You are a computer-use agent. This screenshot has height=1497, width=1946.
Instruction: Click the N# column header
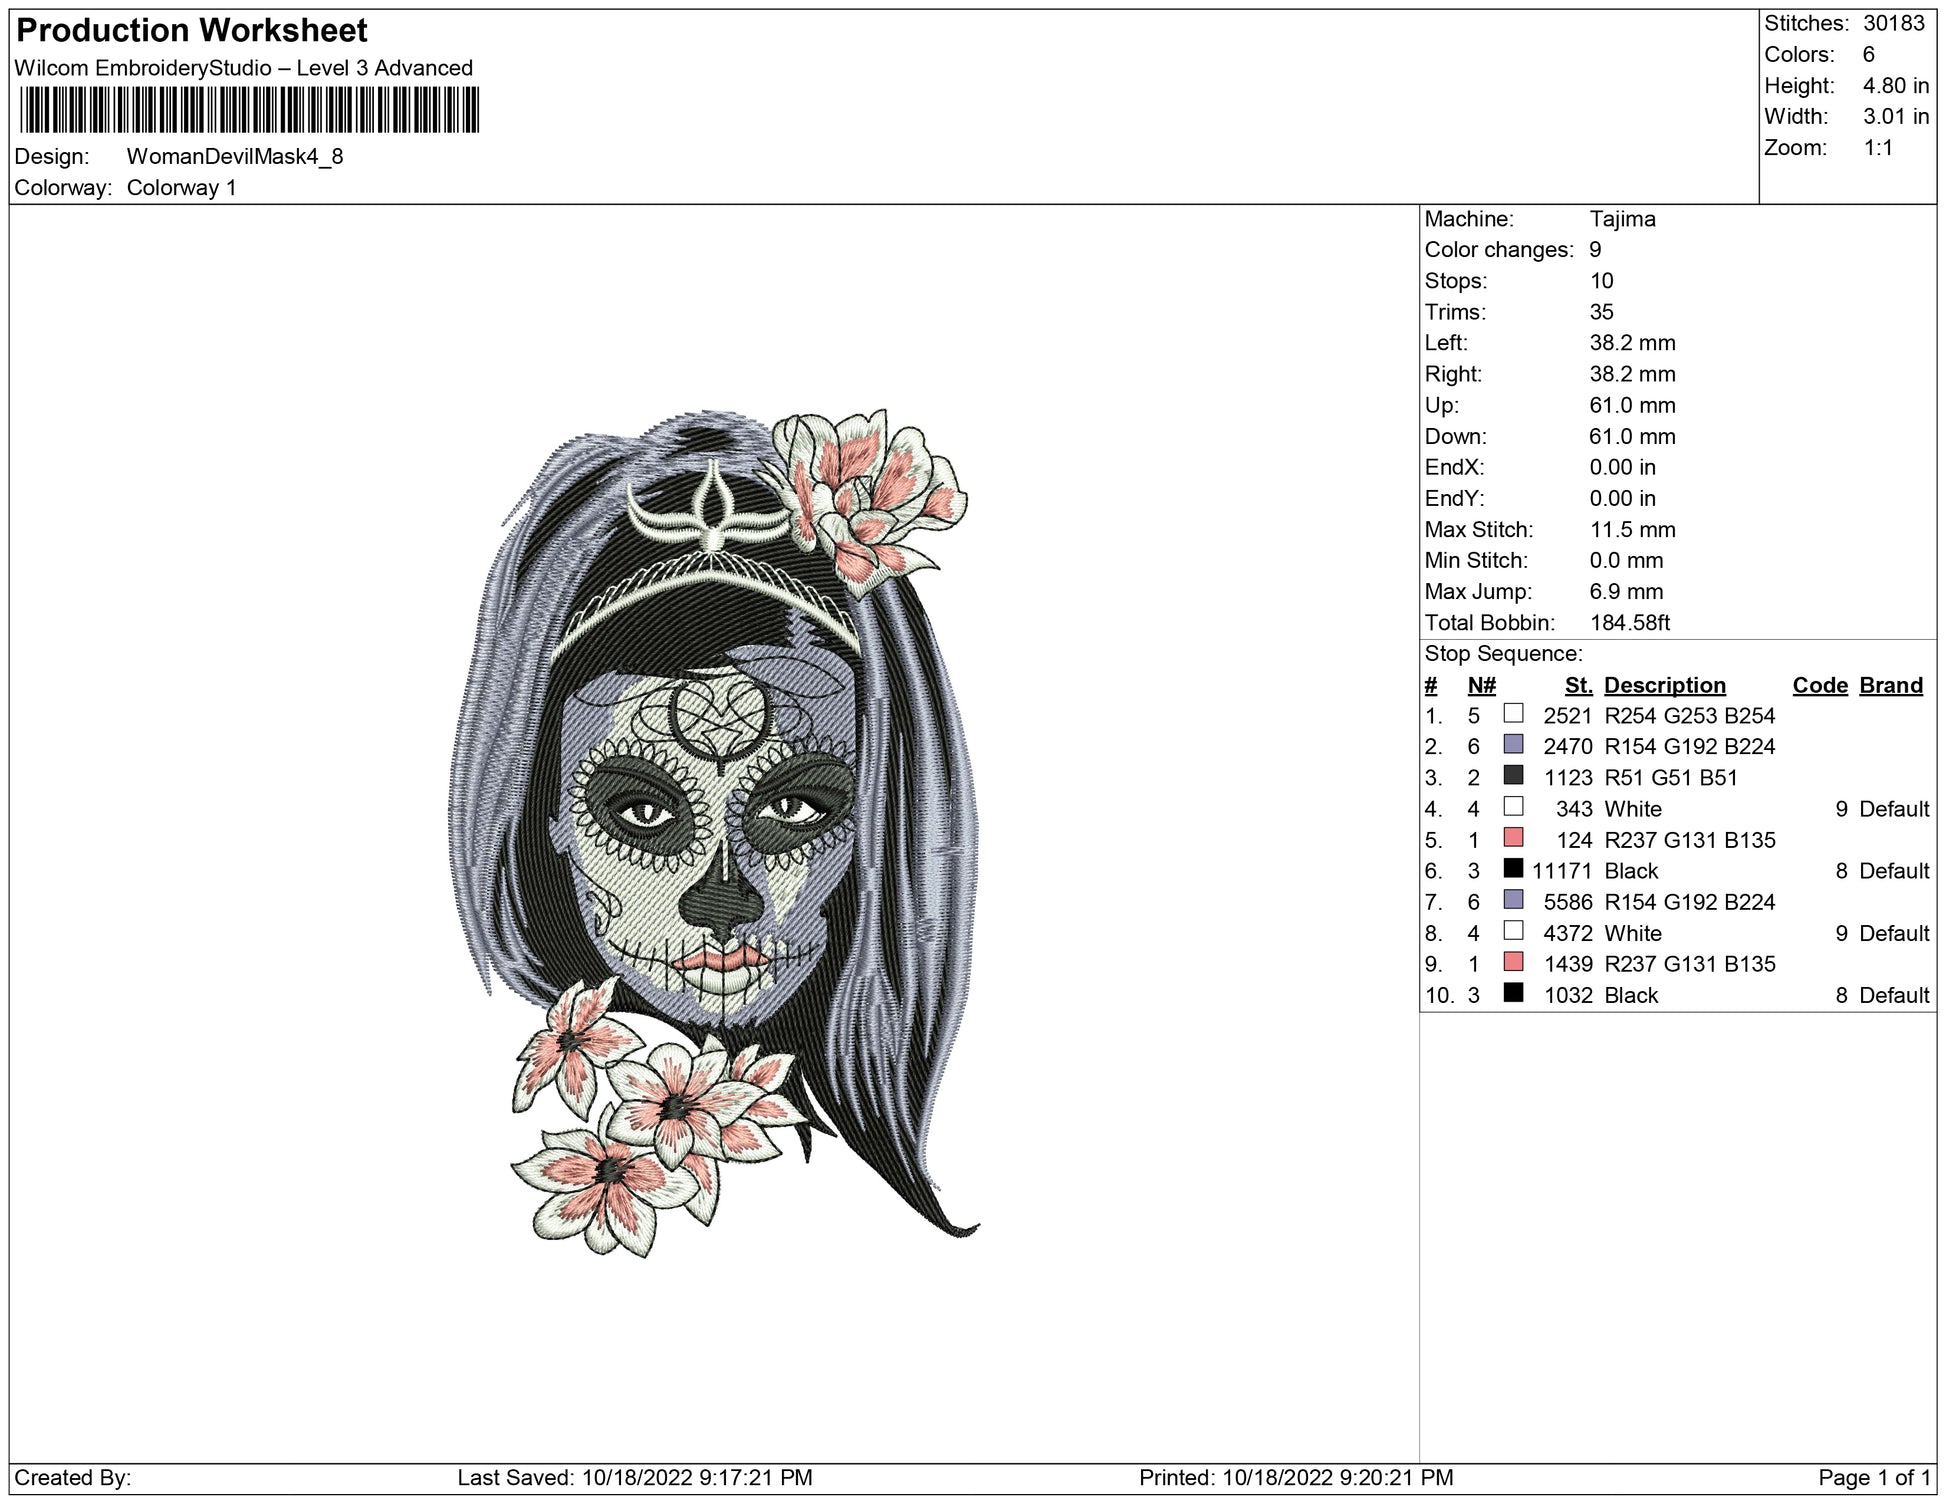click(x=1481, y=685)
